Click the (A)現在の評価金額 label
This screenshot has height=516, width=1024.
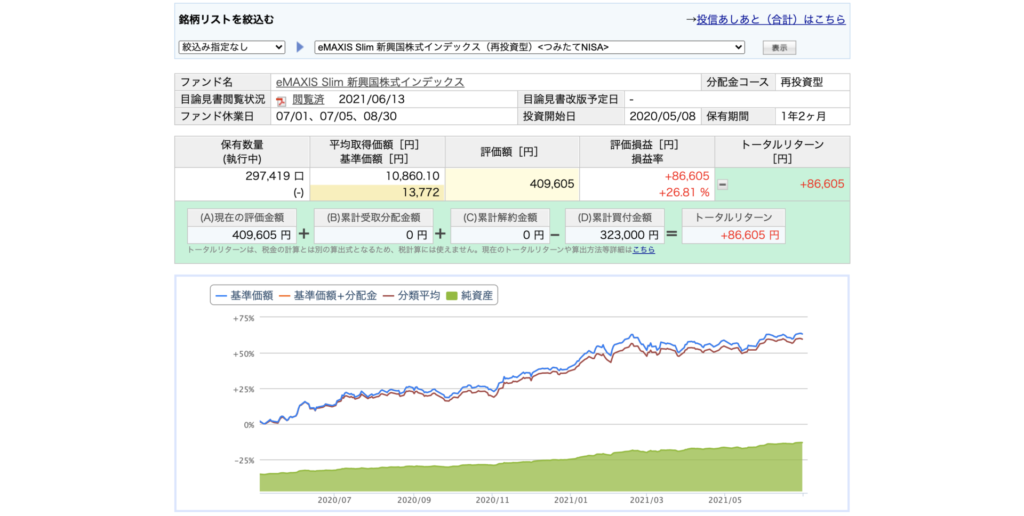click(242, 218)
